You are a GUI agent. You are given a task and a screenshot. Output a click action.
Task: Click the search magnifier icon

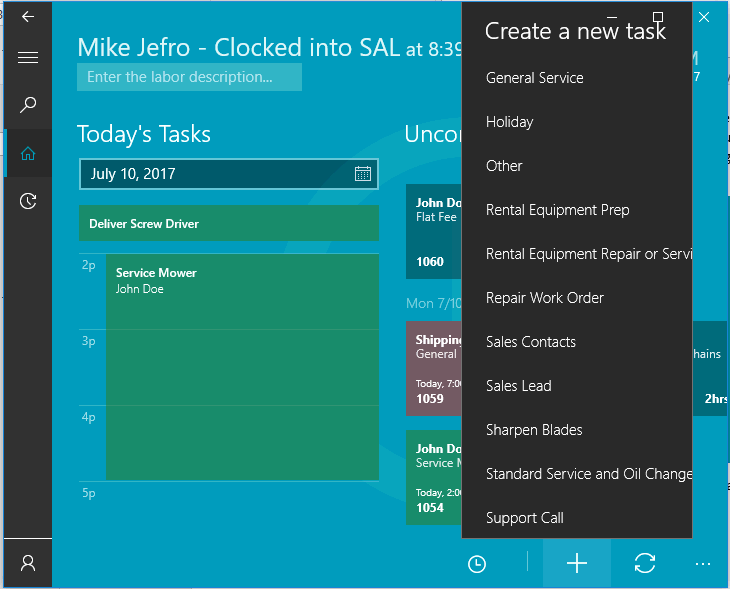[x=28, y=105]
